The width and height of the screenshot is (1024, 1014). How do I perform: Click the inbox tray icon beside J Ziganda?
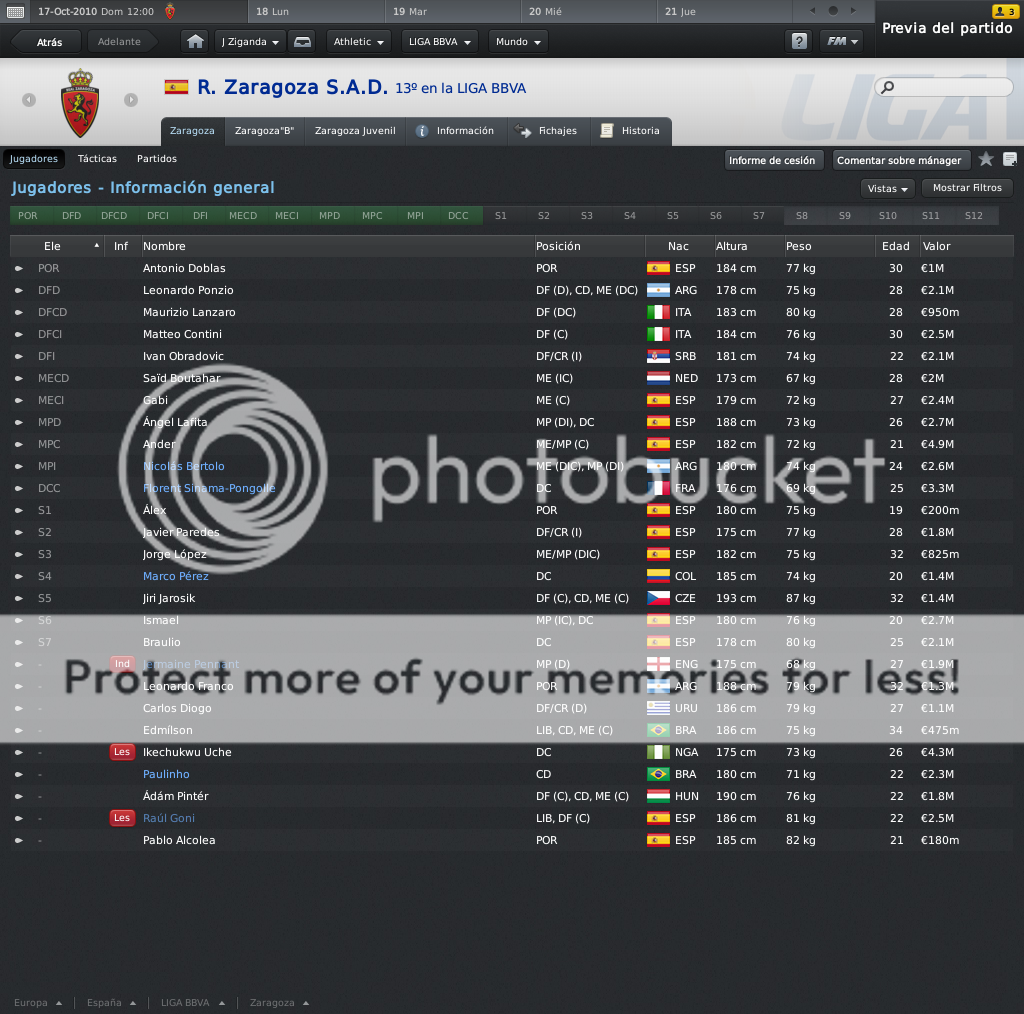(302, 42)
